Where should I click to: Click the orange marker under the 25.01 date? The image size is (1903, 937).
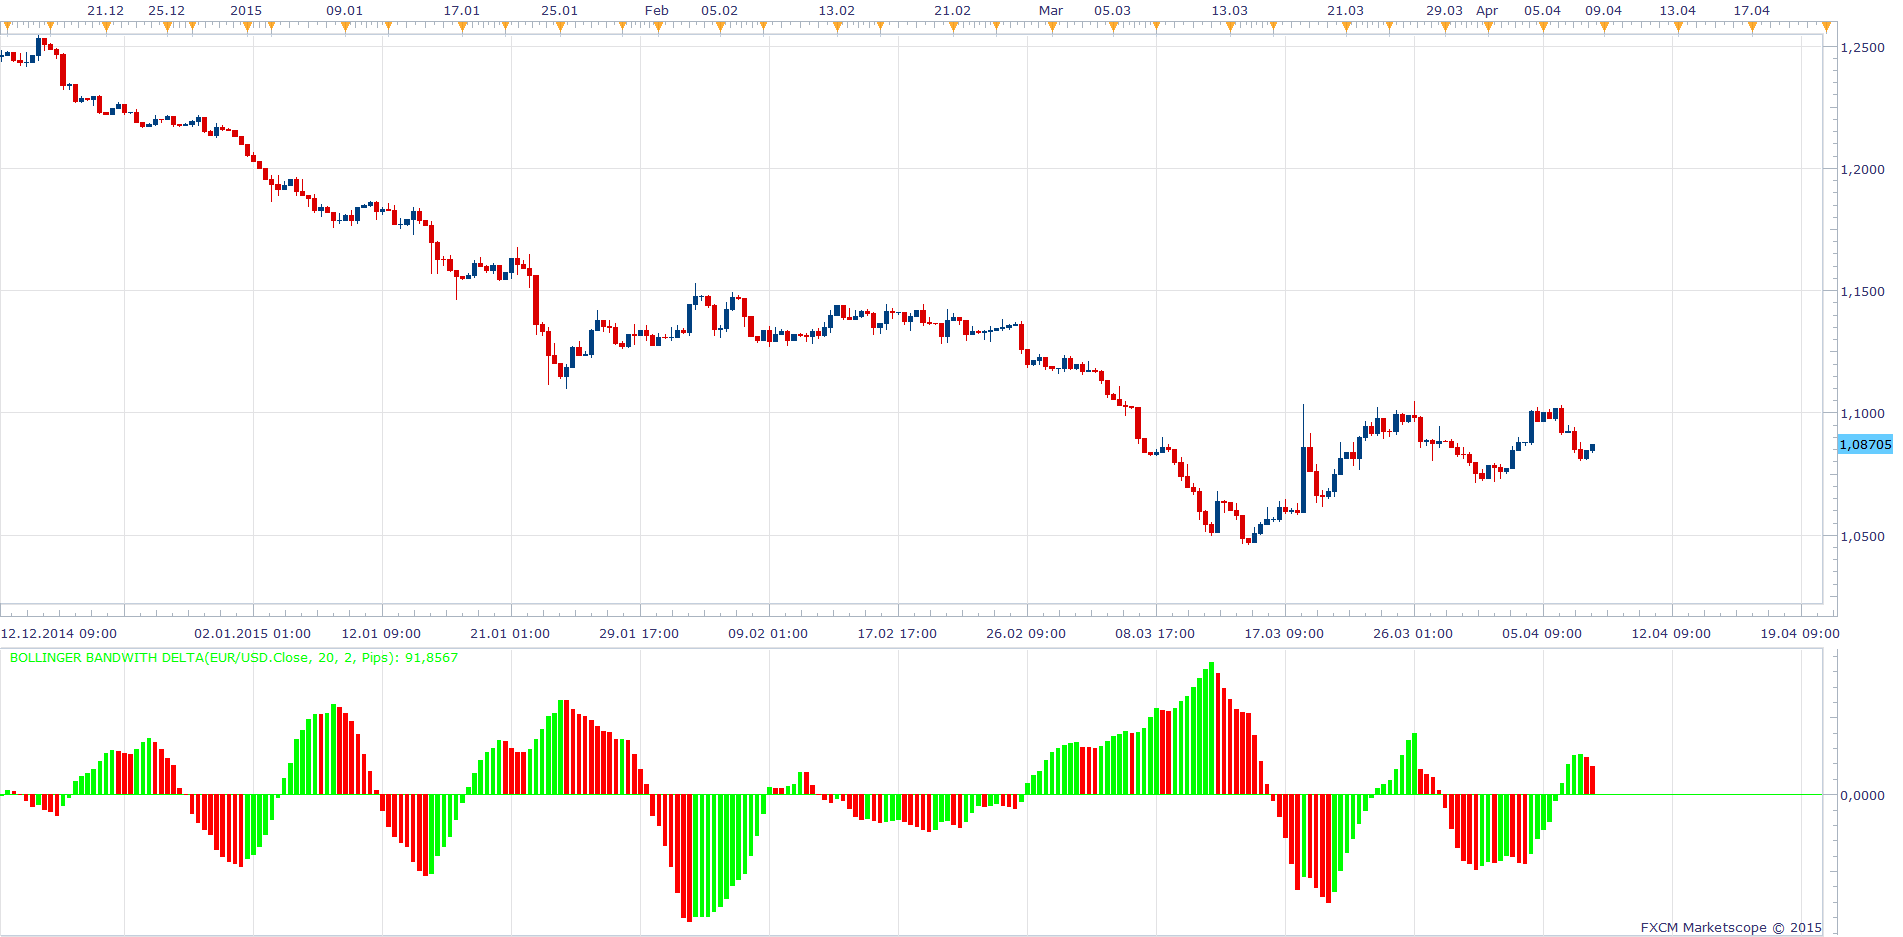click(x=560, y=27)
